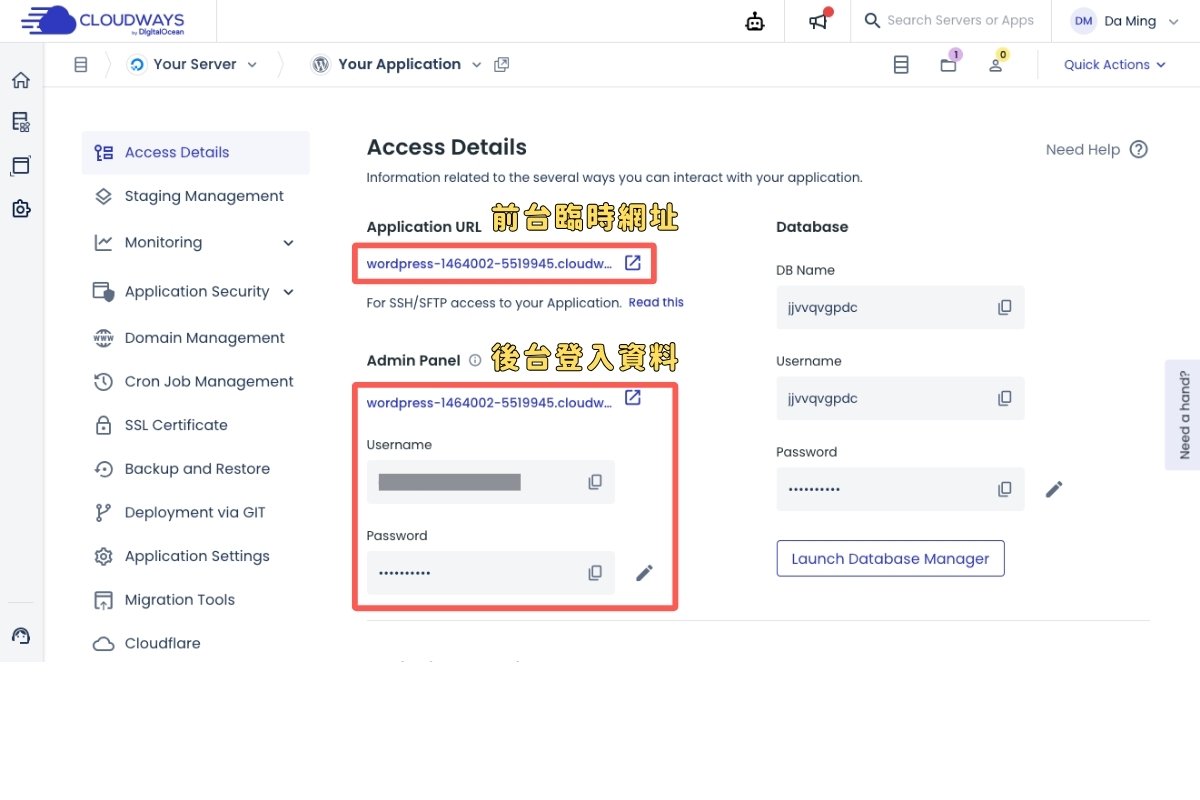Click Launch Database Manager button
The image size is (1200, 800).
point(890,559)
